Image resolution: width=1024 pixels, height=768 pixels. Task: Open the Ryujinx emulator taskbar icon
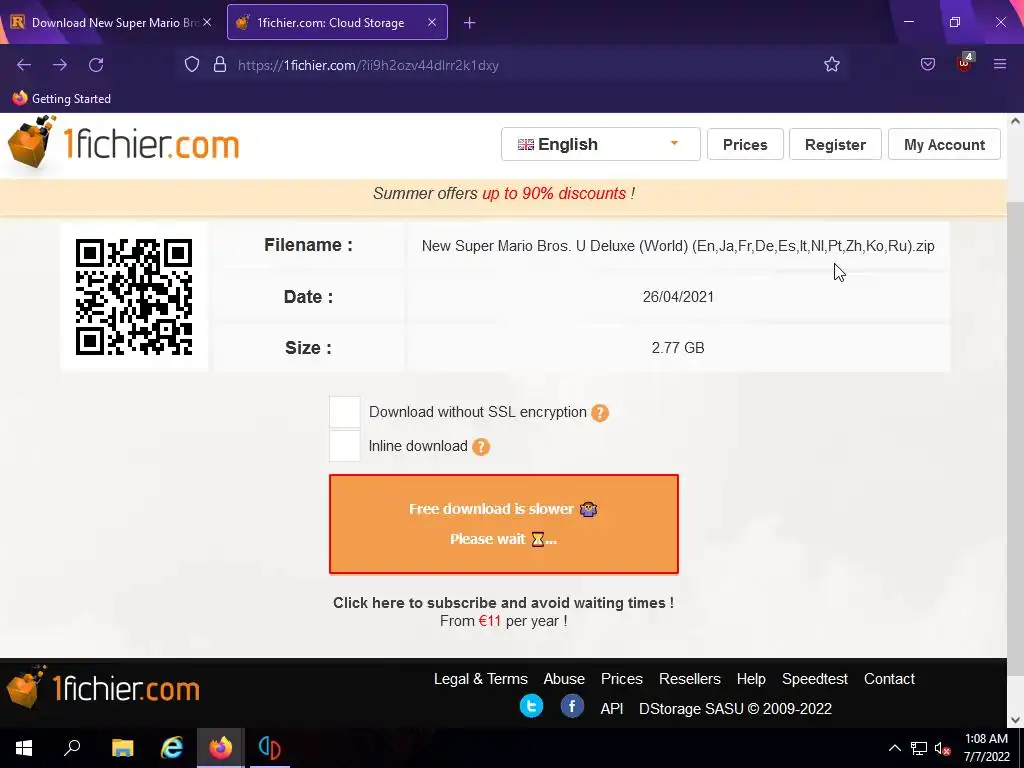point(269,748)
